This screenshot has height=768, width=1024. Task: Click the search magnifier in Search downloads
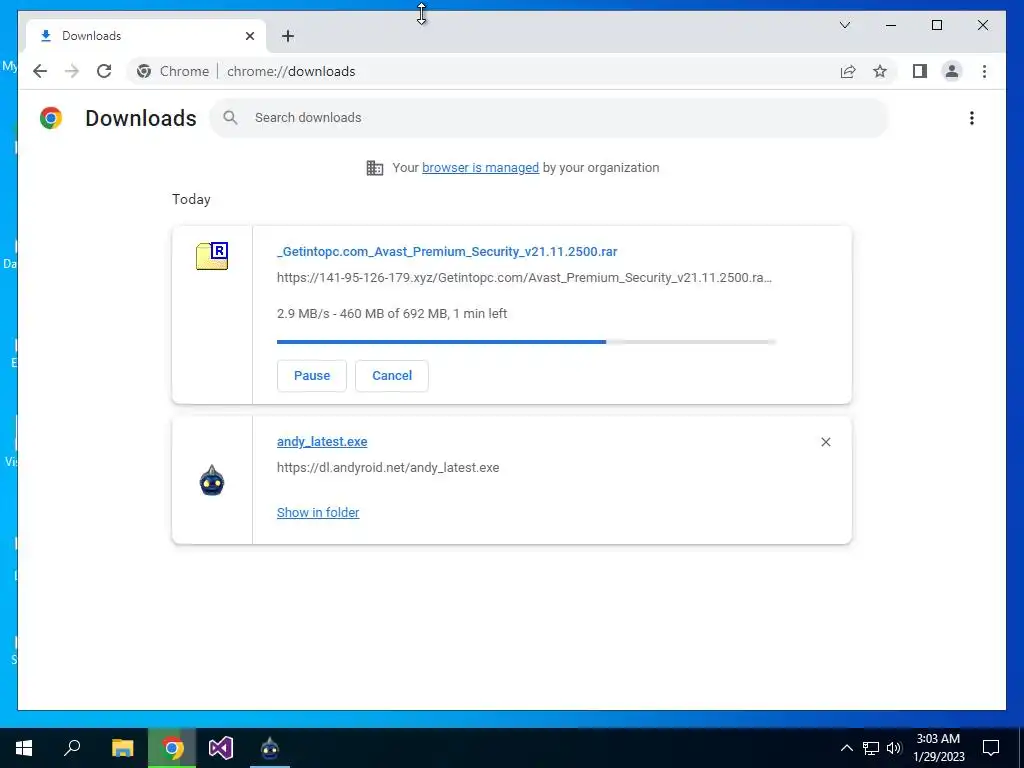tap(230, 118)
